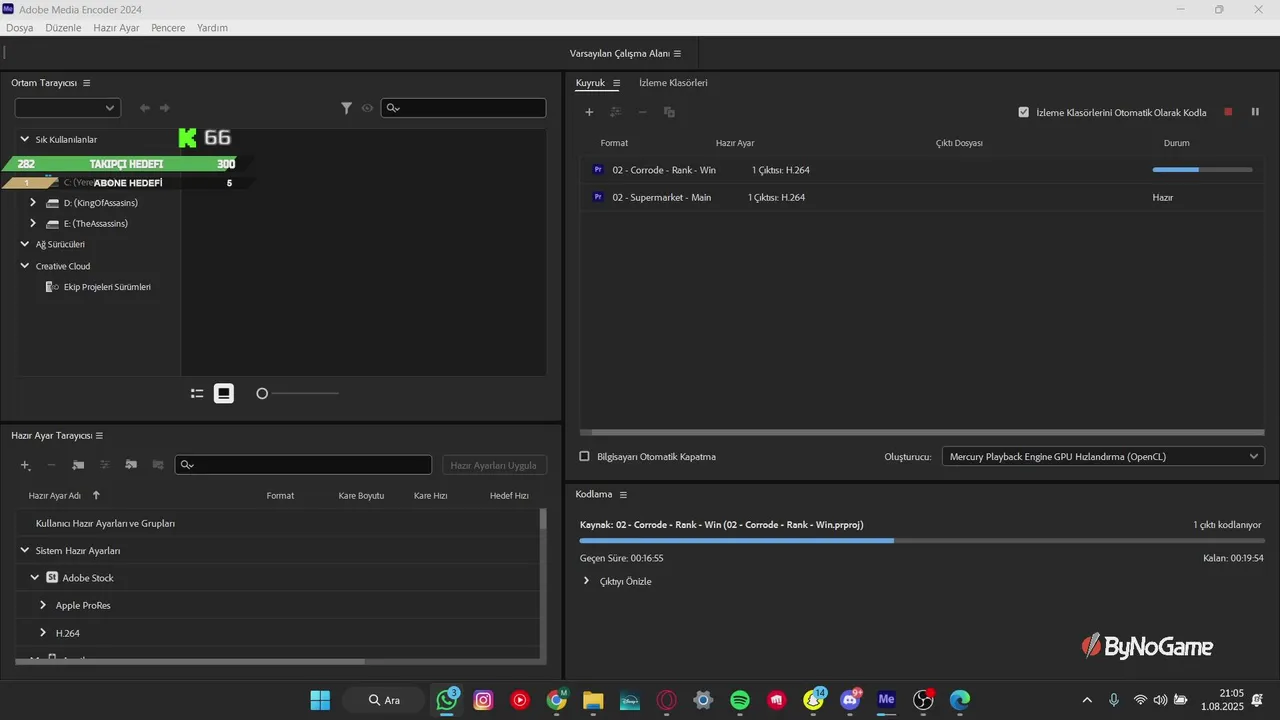Click the new preset group folder icon
Viewport: 1280px width, 720px height.
[78, 465]
